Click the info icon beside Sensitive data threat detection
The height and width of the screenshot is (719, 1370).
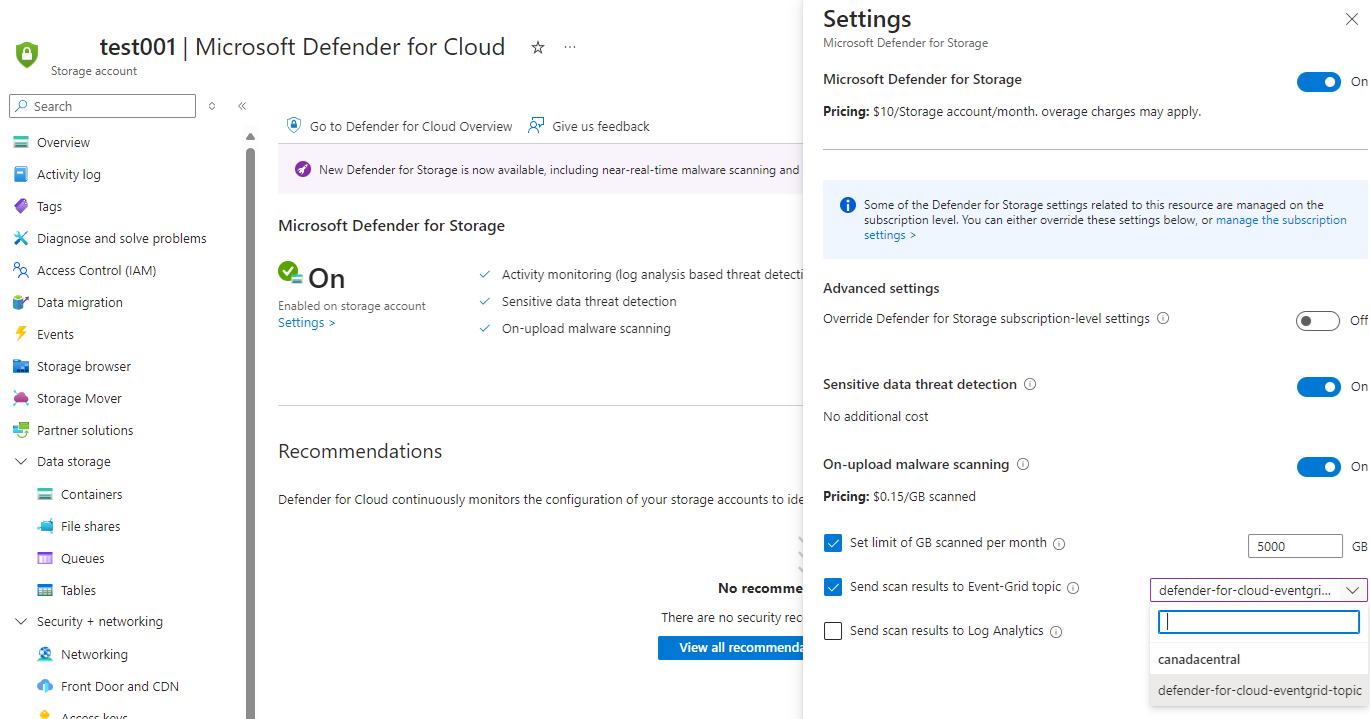click(1030, 384)
